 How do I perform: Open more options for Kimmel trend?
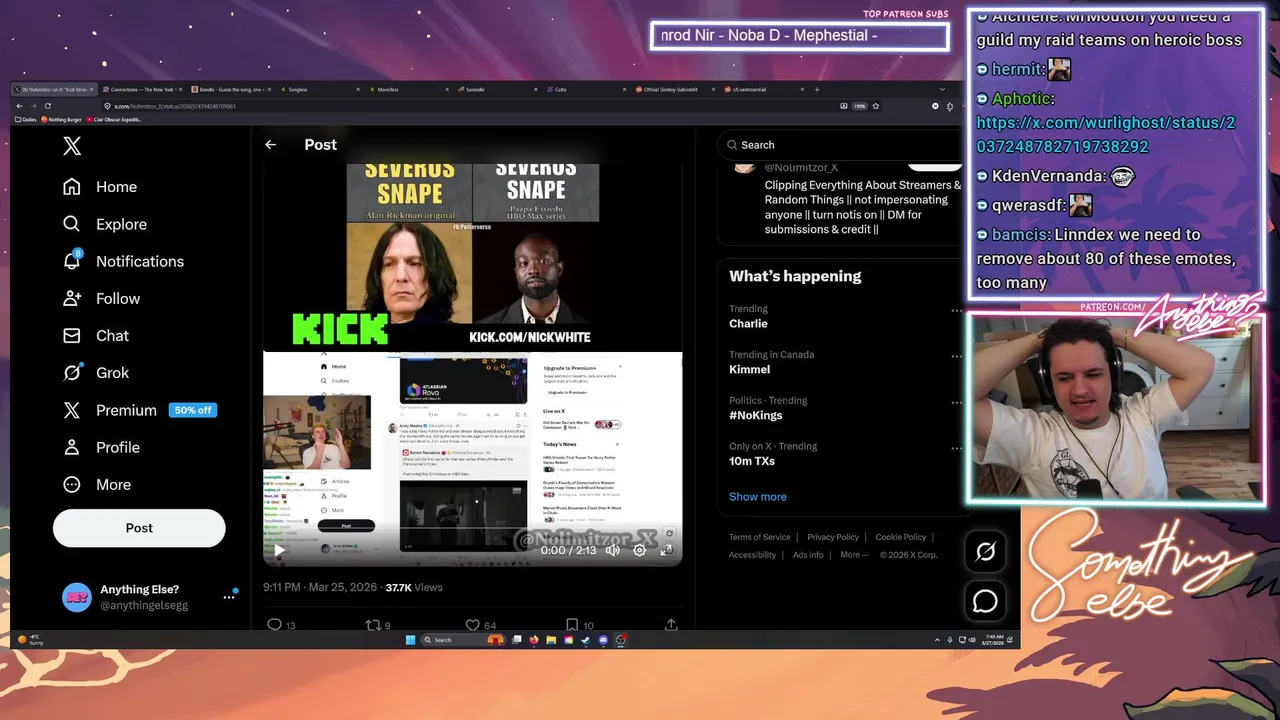[956, 357]
